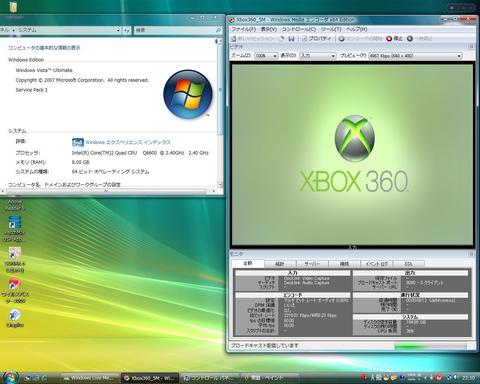This screenshot has height=384, width=480.
Task: Click the Windows Start orb
Action: 10,377
